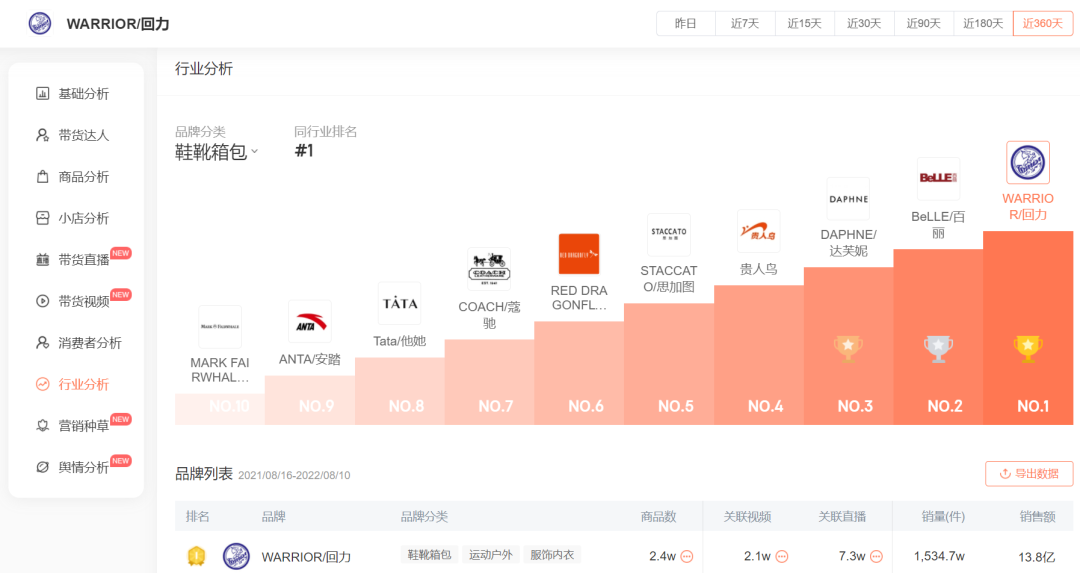The width and height of the screenshot is (1080, 573).
Task: Click the silver trophy on NO.2 bar
Action: click(938, 348)
